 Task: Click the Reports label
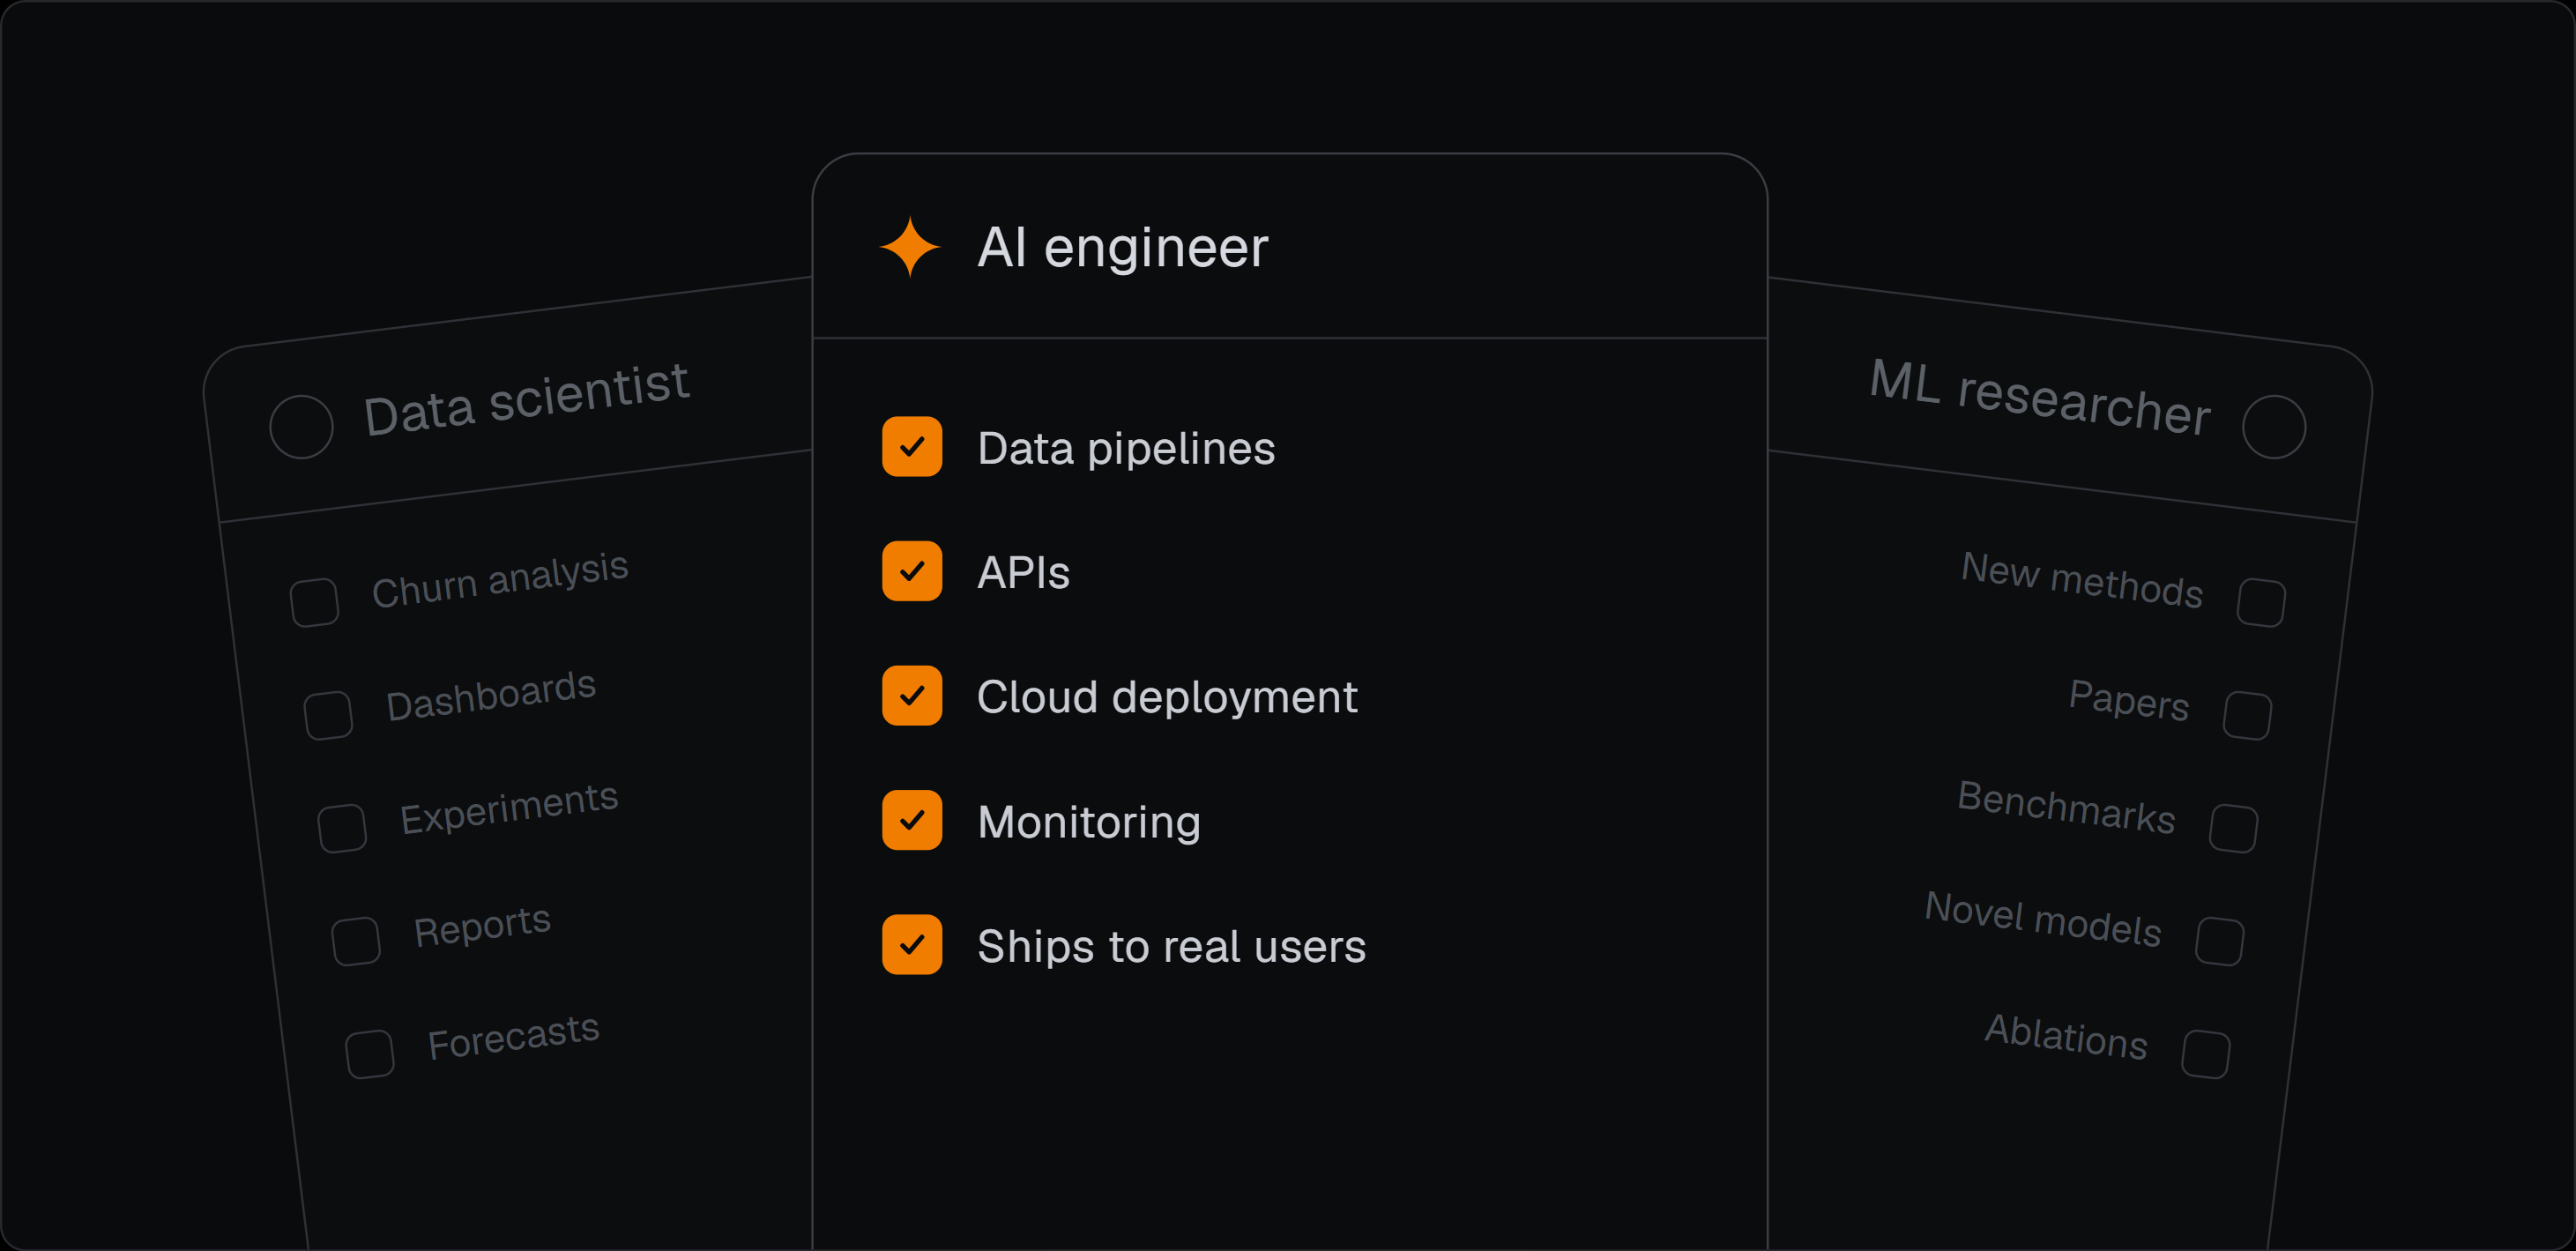482,926
